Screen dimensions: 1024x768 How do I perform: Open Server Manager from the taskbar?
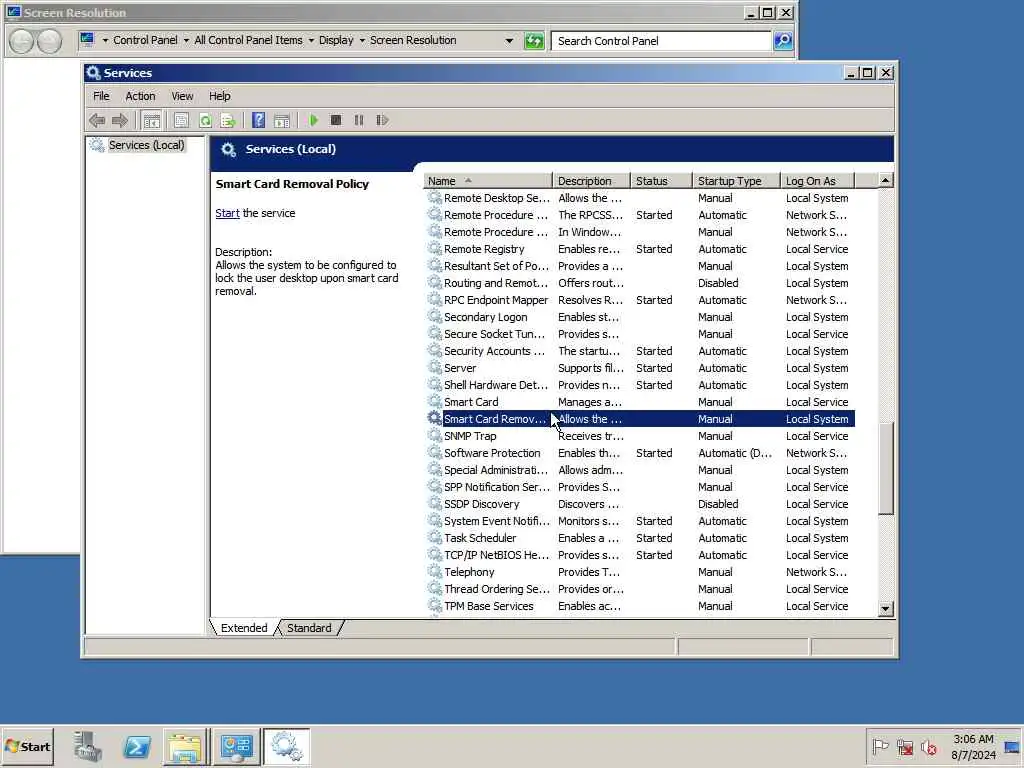pyautogui.click(x=87, y=746)
